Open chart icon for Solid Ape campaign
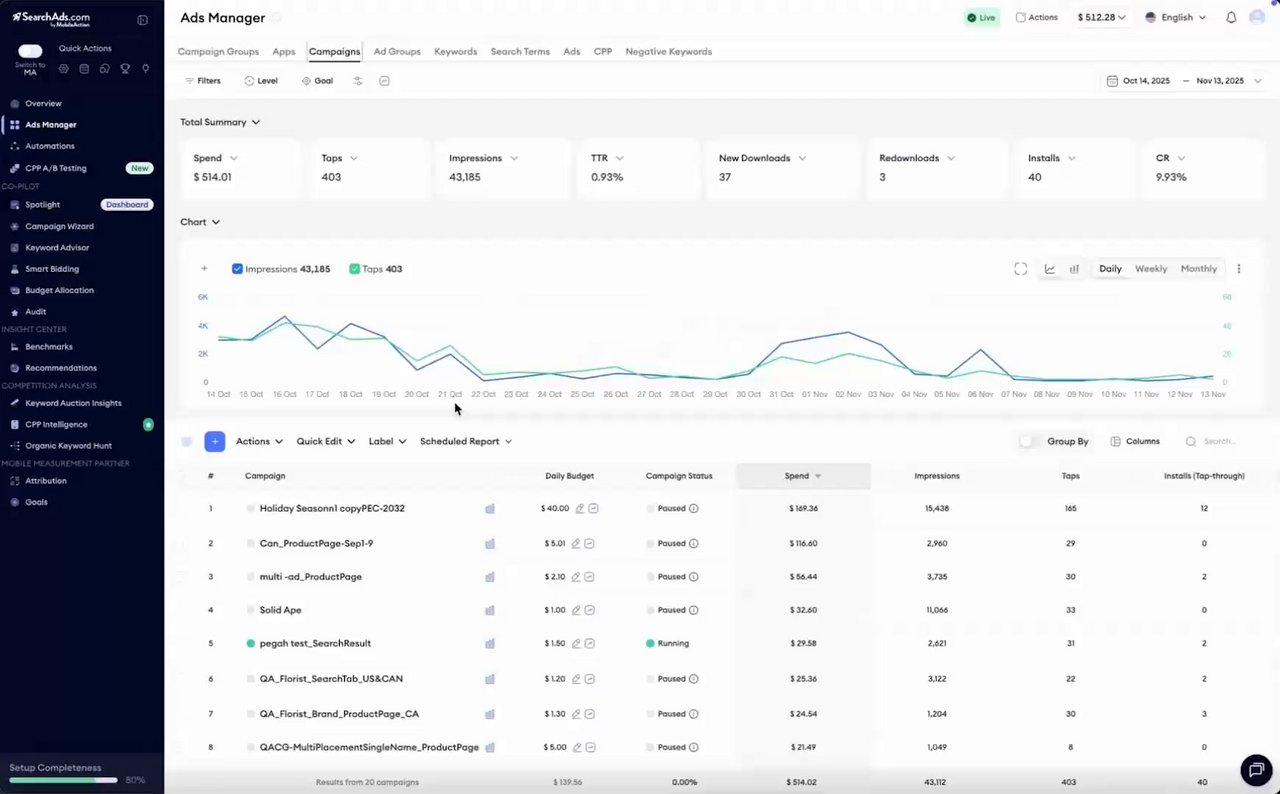Image resolution: width=1280 pixels, height=794 pixels. [490, 610]
